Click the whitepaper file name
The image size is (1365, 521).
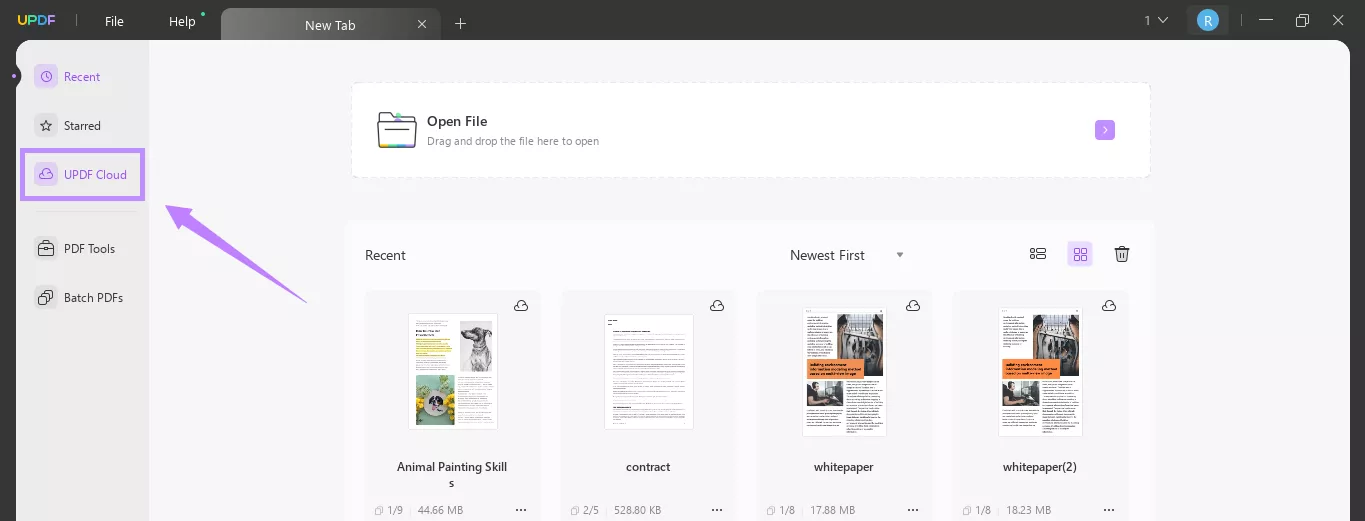[844, 467]
